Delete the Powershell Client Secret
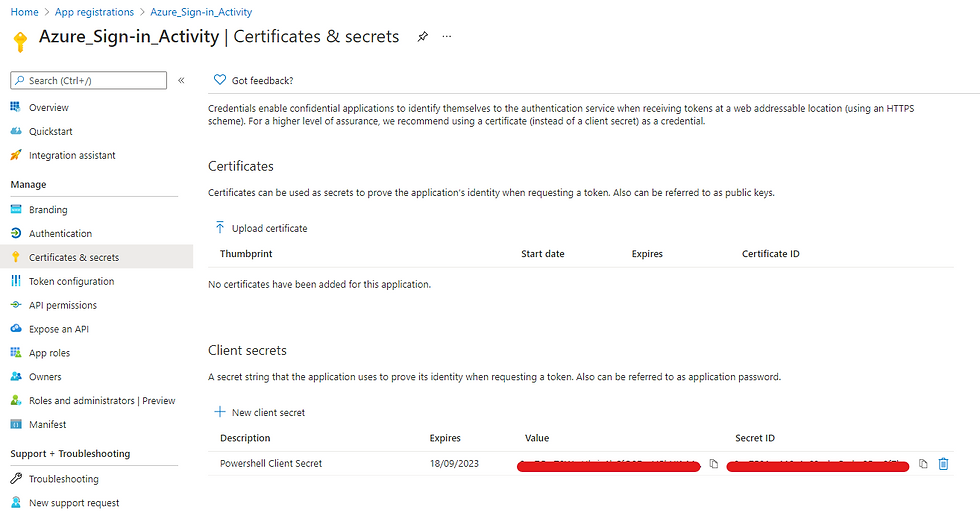 click(x=943, y=463)
